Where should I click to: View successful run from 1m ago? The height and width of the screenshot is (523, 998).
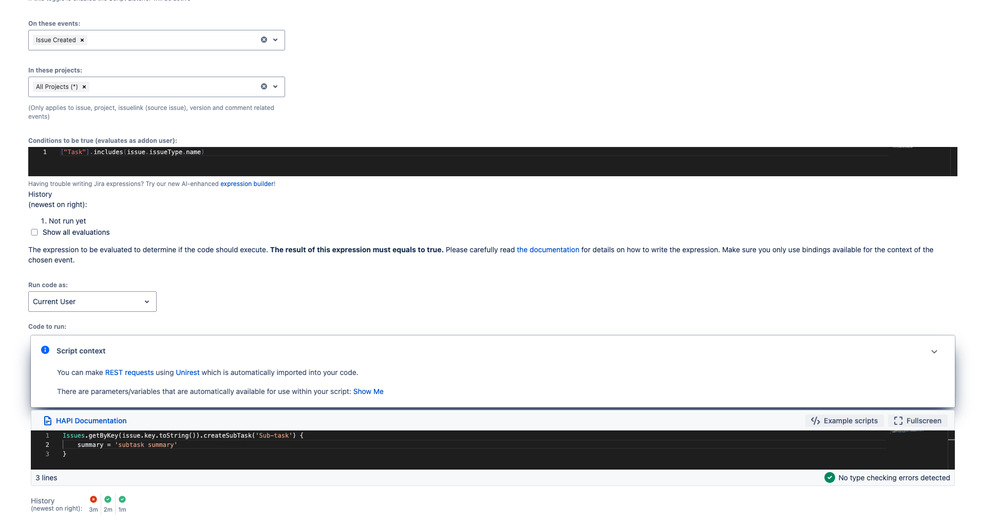122,499
